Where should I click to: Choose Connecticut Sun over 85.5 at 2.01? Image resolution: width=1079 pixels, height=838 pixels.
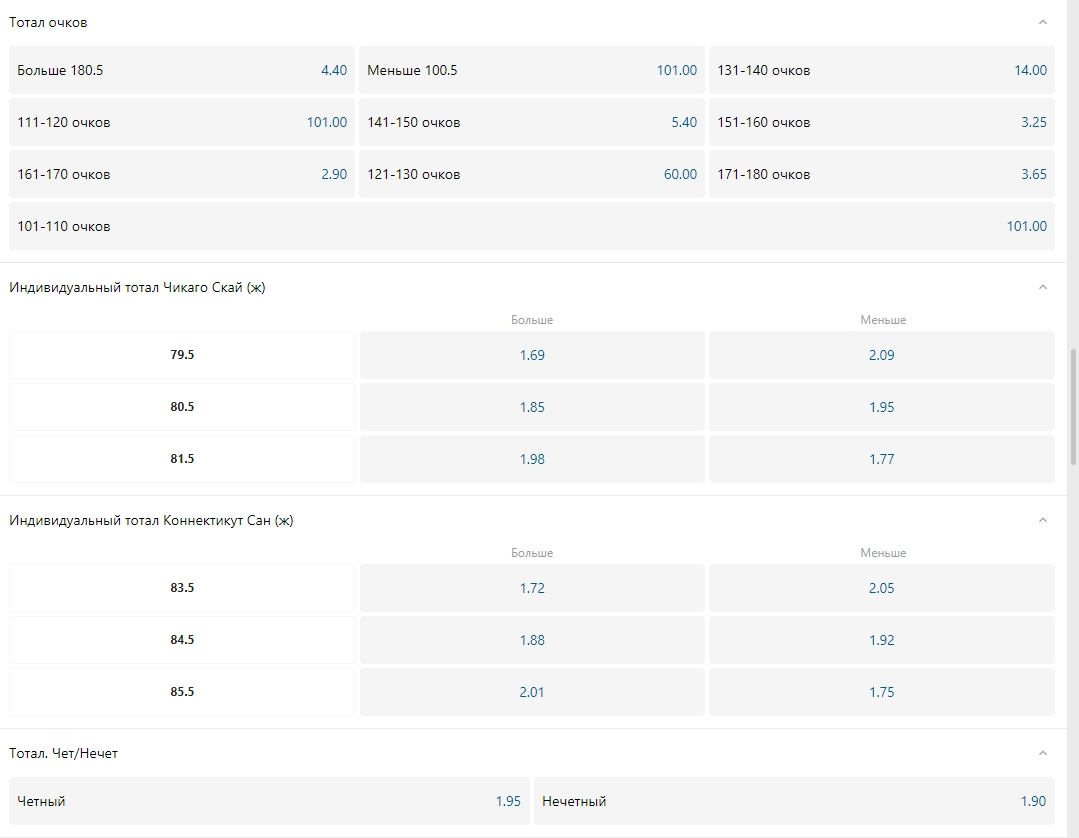pyautogui.click(x=532, y=692)
